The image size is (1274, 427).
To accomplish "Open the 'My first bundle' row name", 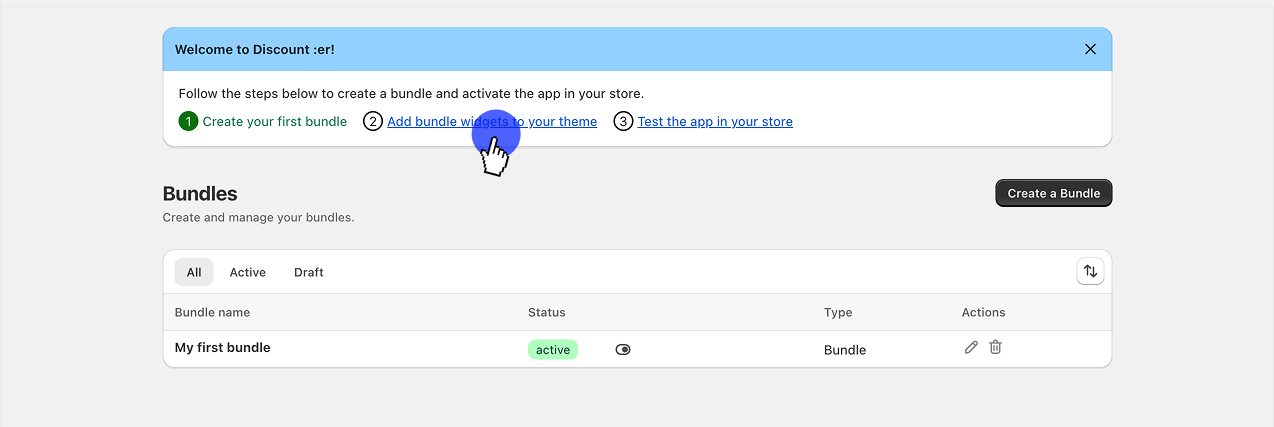I will coord(222,348).
